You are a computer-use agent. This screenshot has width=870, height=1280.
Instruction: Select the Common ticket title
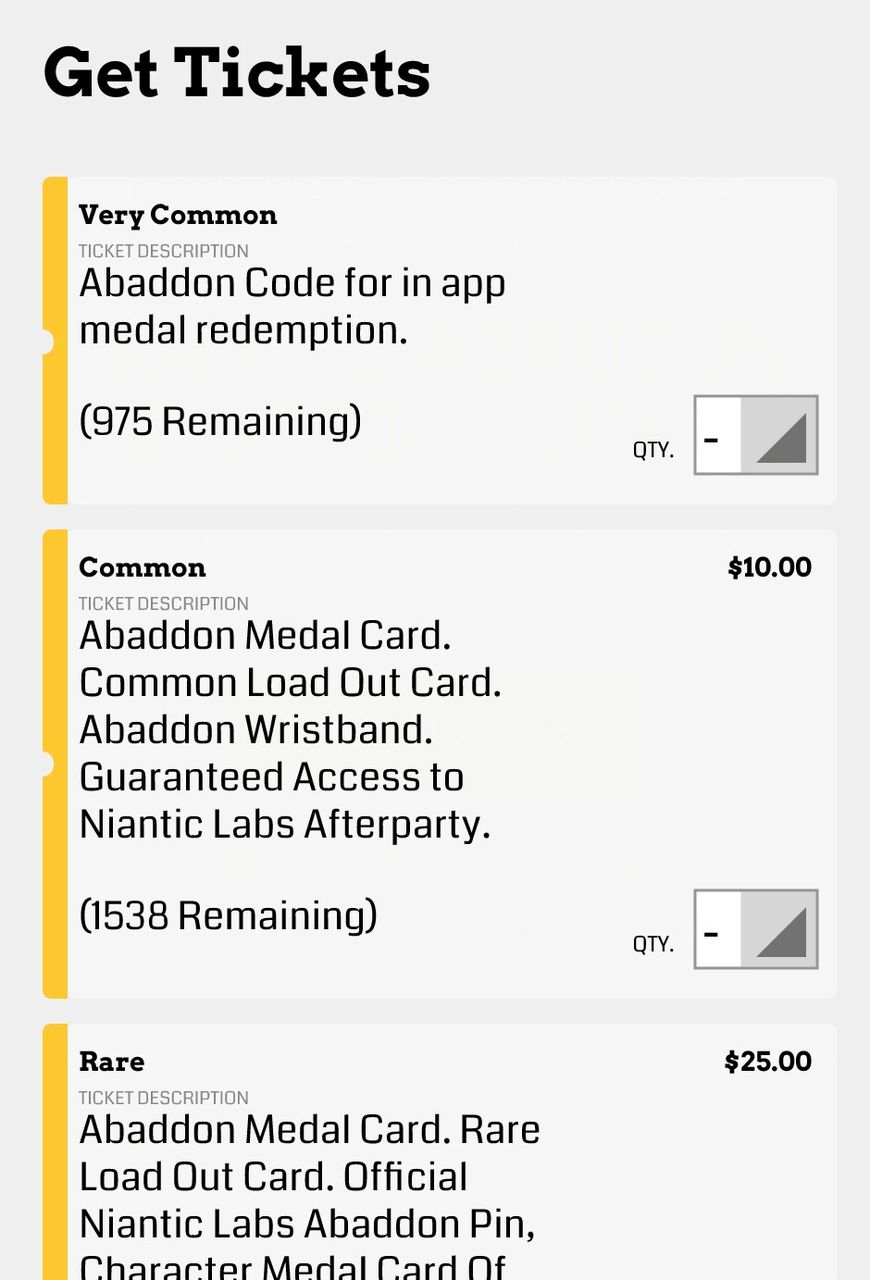coord(142,567)
